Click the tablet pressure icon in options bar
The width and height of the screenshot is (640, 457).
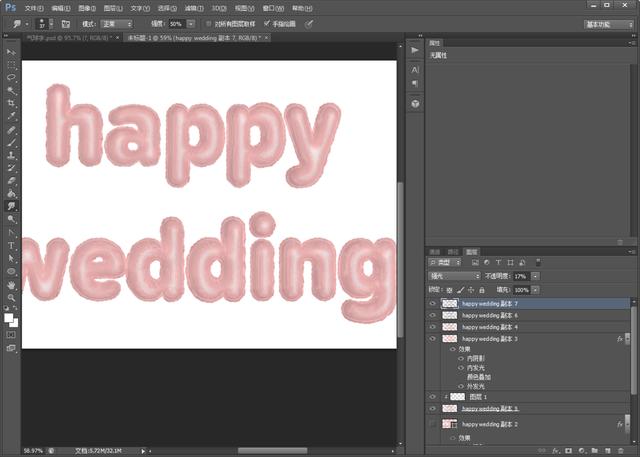(x=309, y=24)
